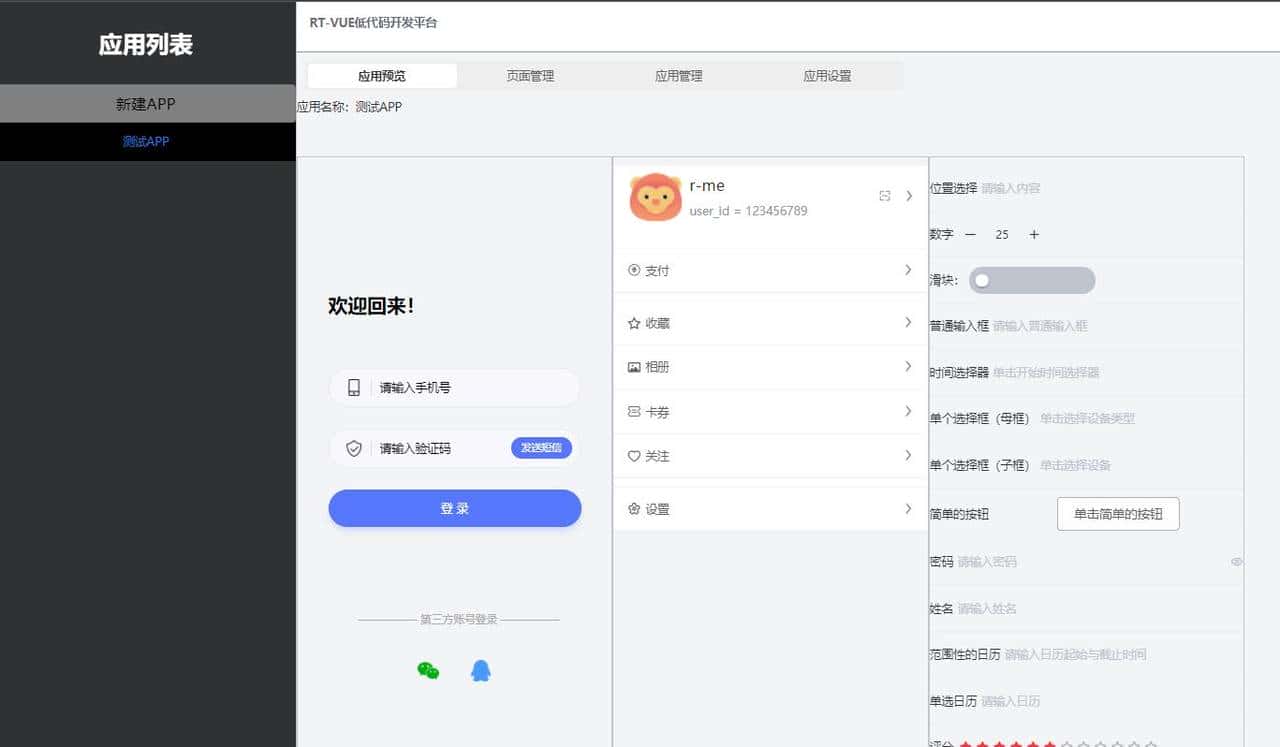The width and height of the screenshot is (1280, 747).
Task: Click the 卡券 coupon icon
Action: click(x=633, y=411)
